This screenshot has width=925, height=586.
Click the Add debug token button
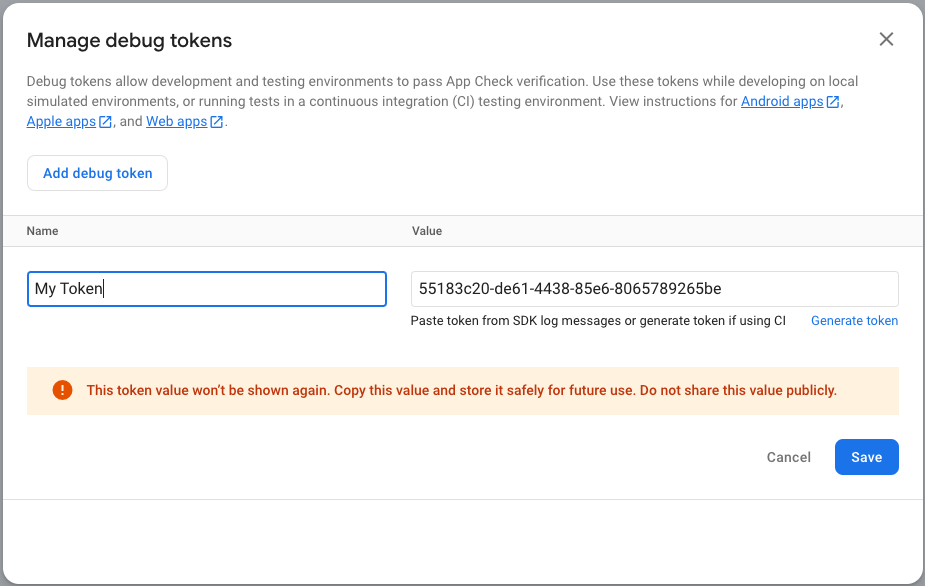(97, 172)
